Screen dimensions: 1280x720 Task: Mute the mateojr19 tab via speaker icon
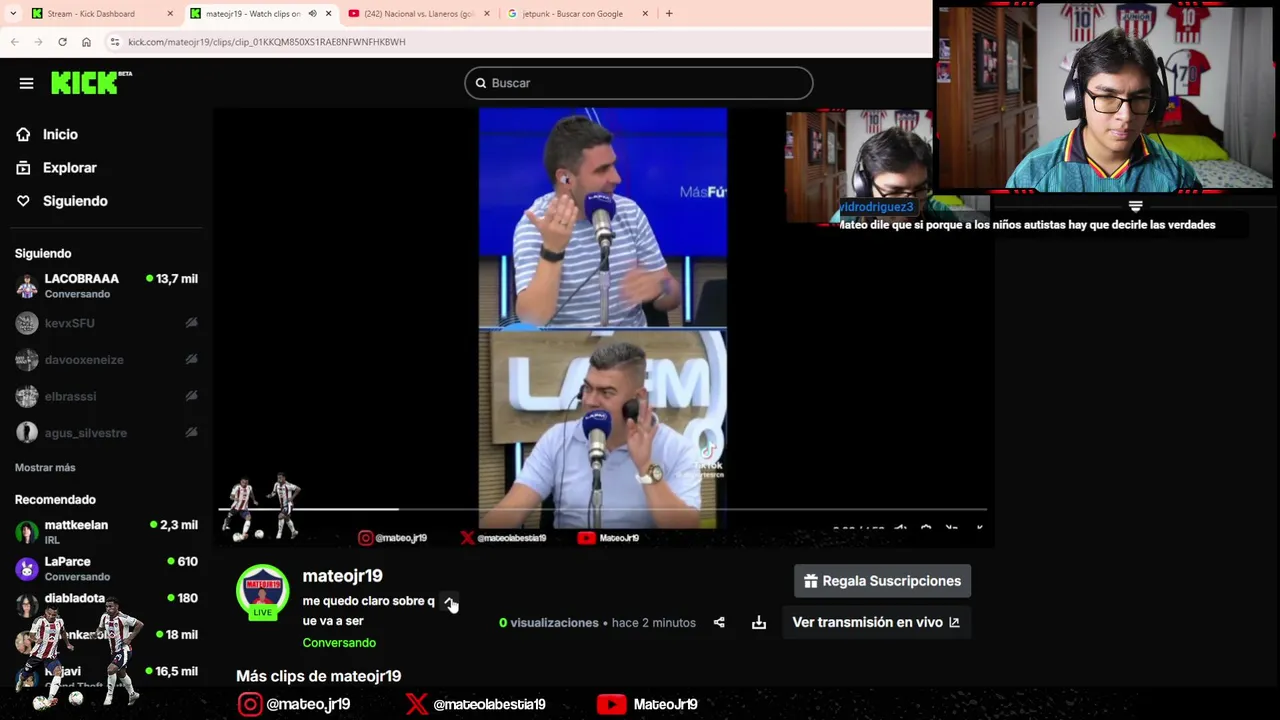(x=312, y=14)
